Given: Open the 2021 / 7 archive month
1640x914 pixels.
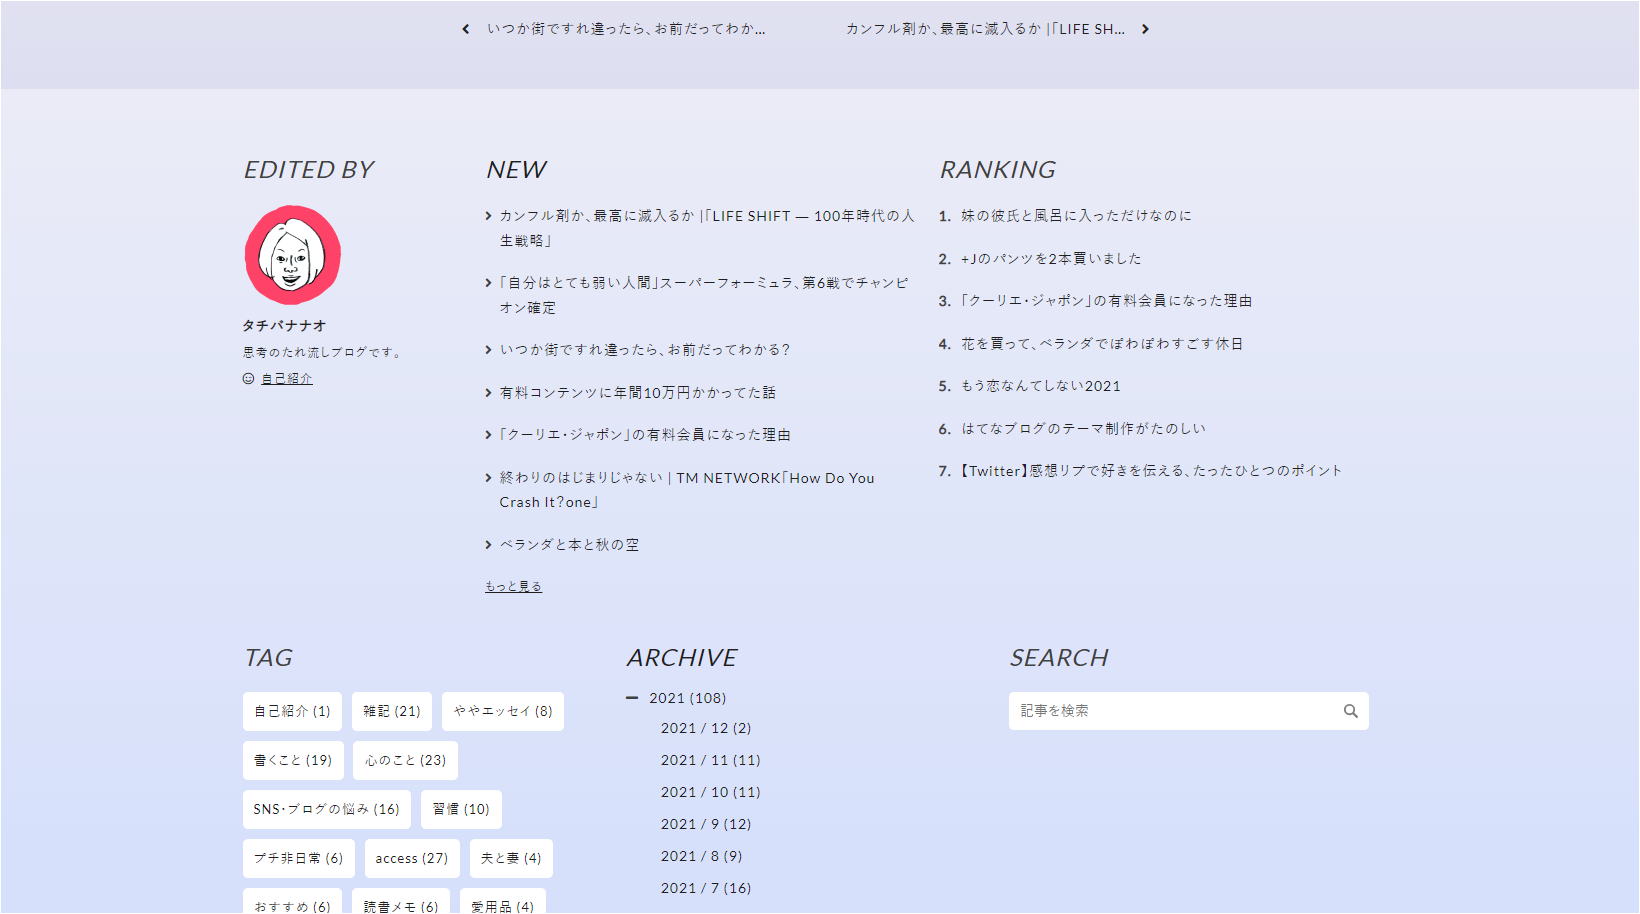Looking at the screenshot, I should click(x=706, y=887).
